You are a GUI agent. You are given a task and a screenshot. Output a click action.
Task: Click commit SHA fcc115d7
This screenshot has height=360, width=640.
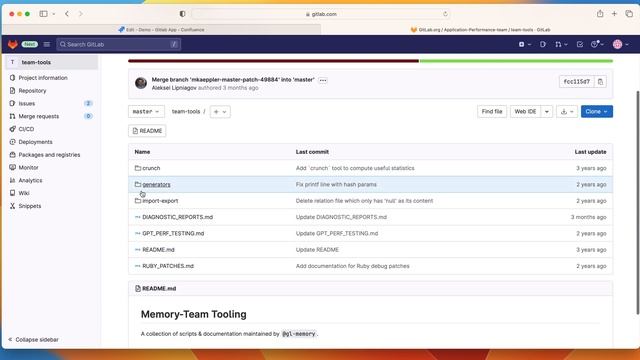pyautogui.click(x=576, y=82)
